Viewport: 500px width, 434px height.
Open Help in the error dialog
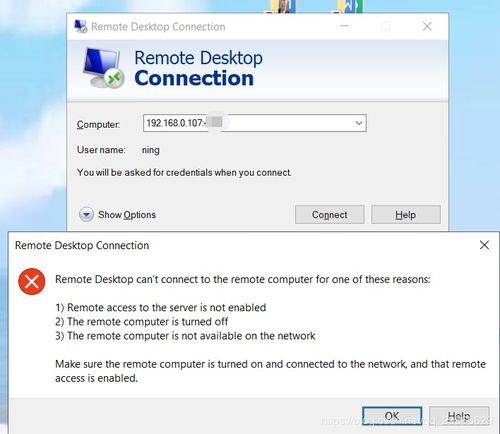459,416
